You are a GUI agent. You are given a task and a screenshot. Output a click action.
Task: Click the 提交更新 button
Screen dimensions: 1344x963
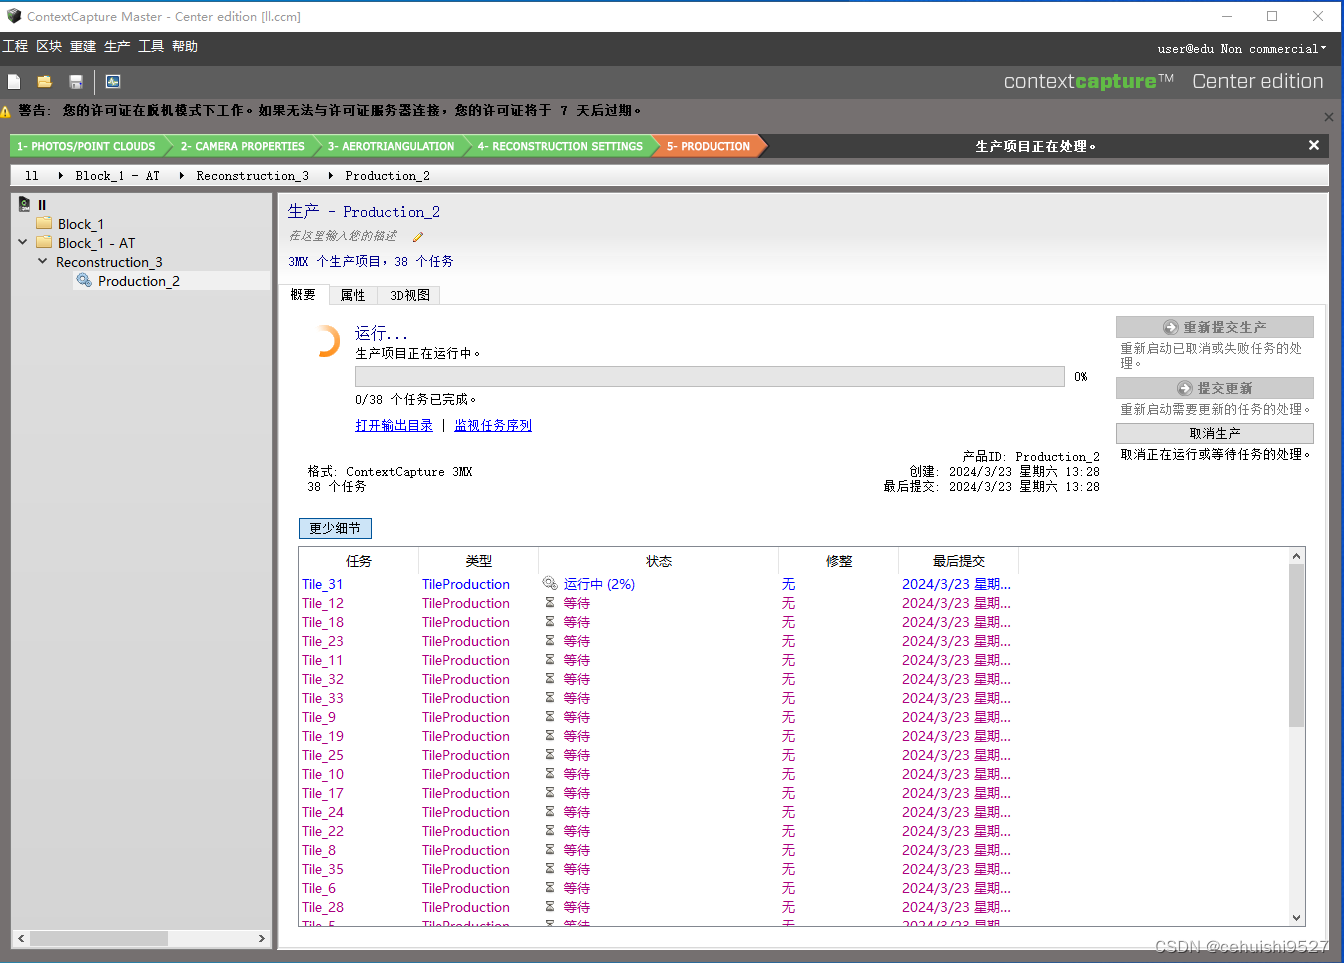tap(1215, 388)
